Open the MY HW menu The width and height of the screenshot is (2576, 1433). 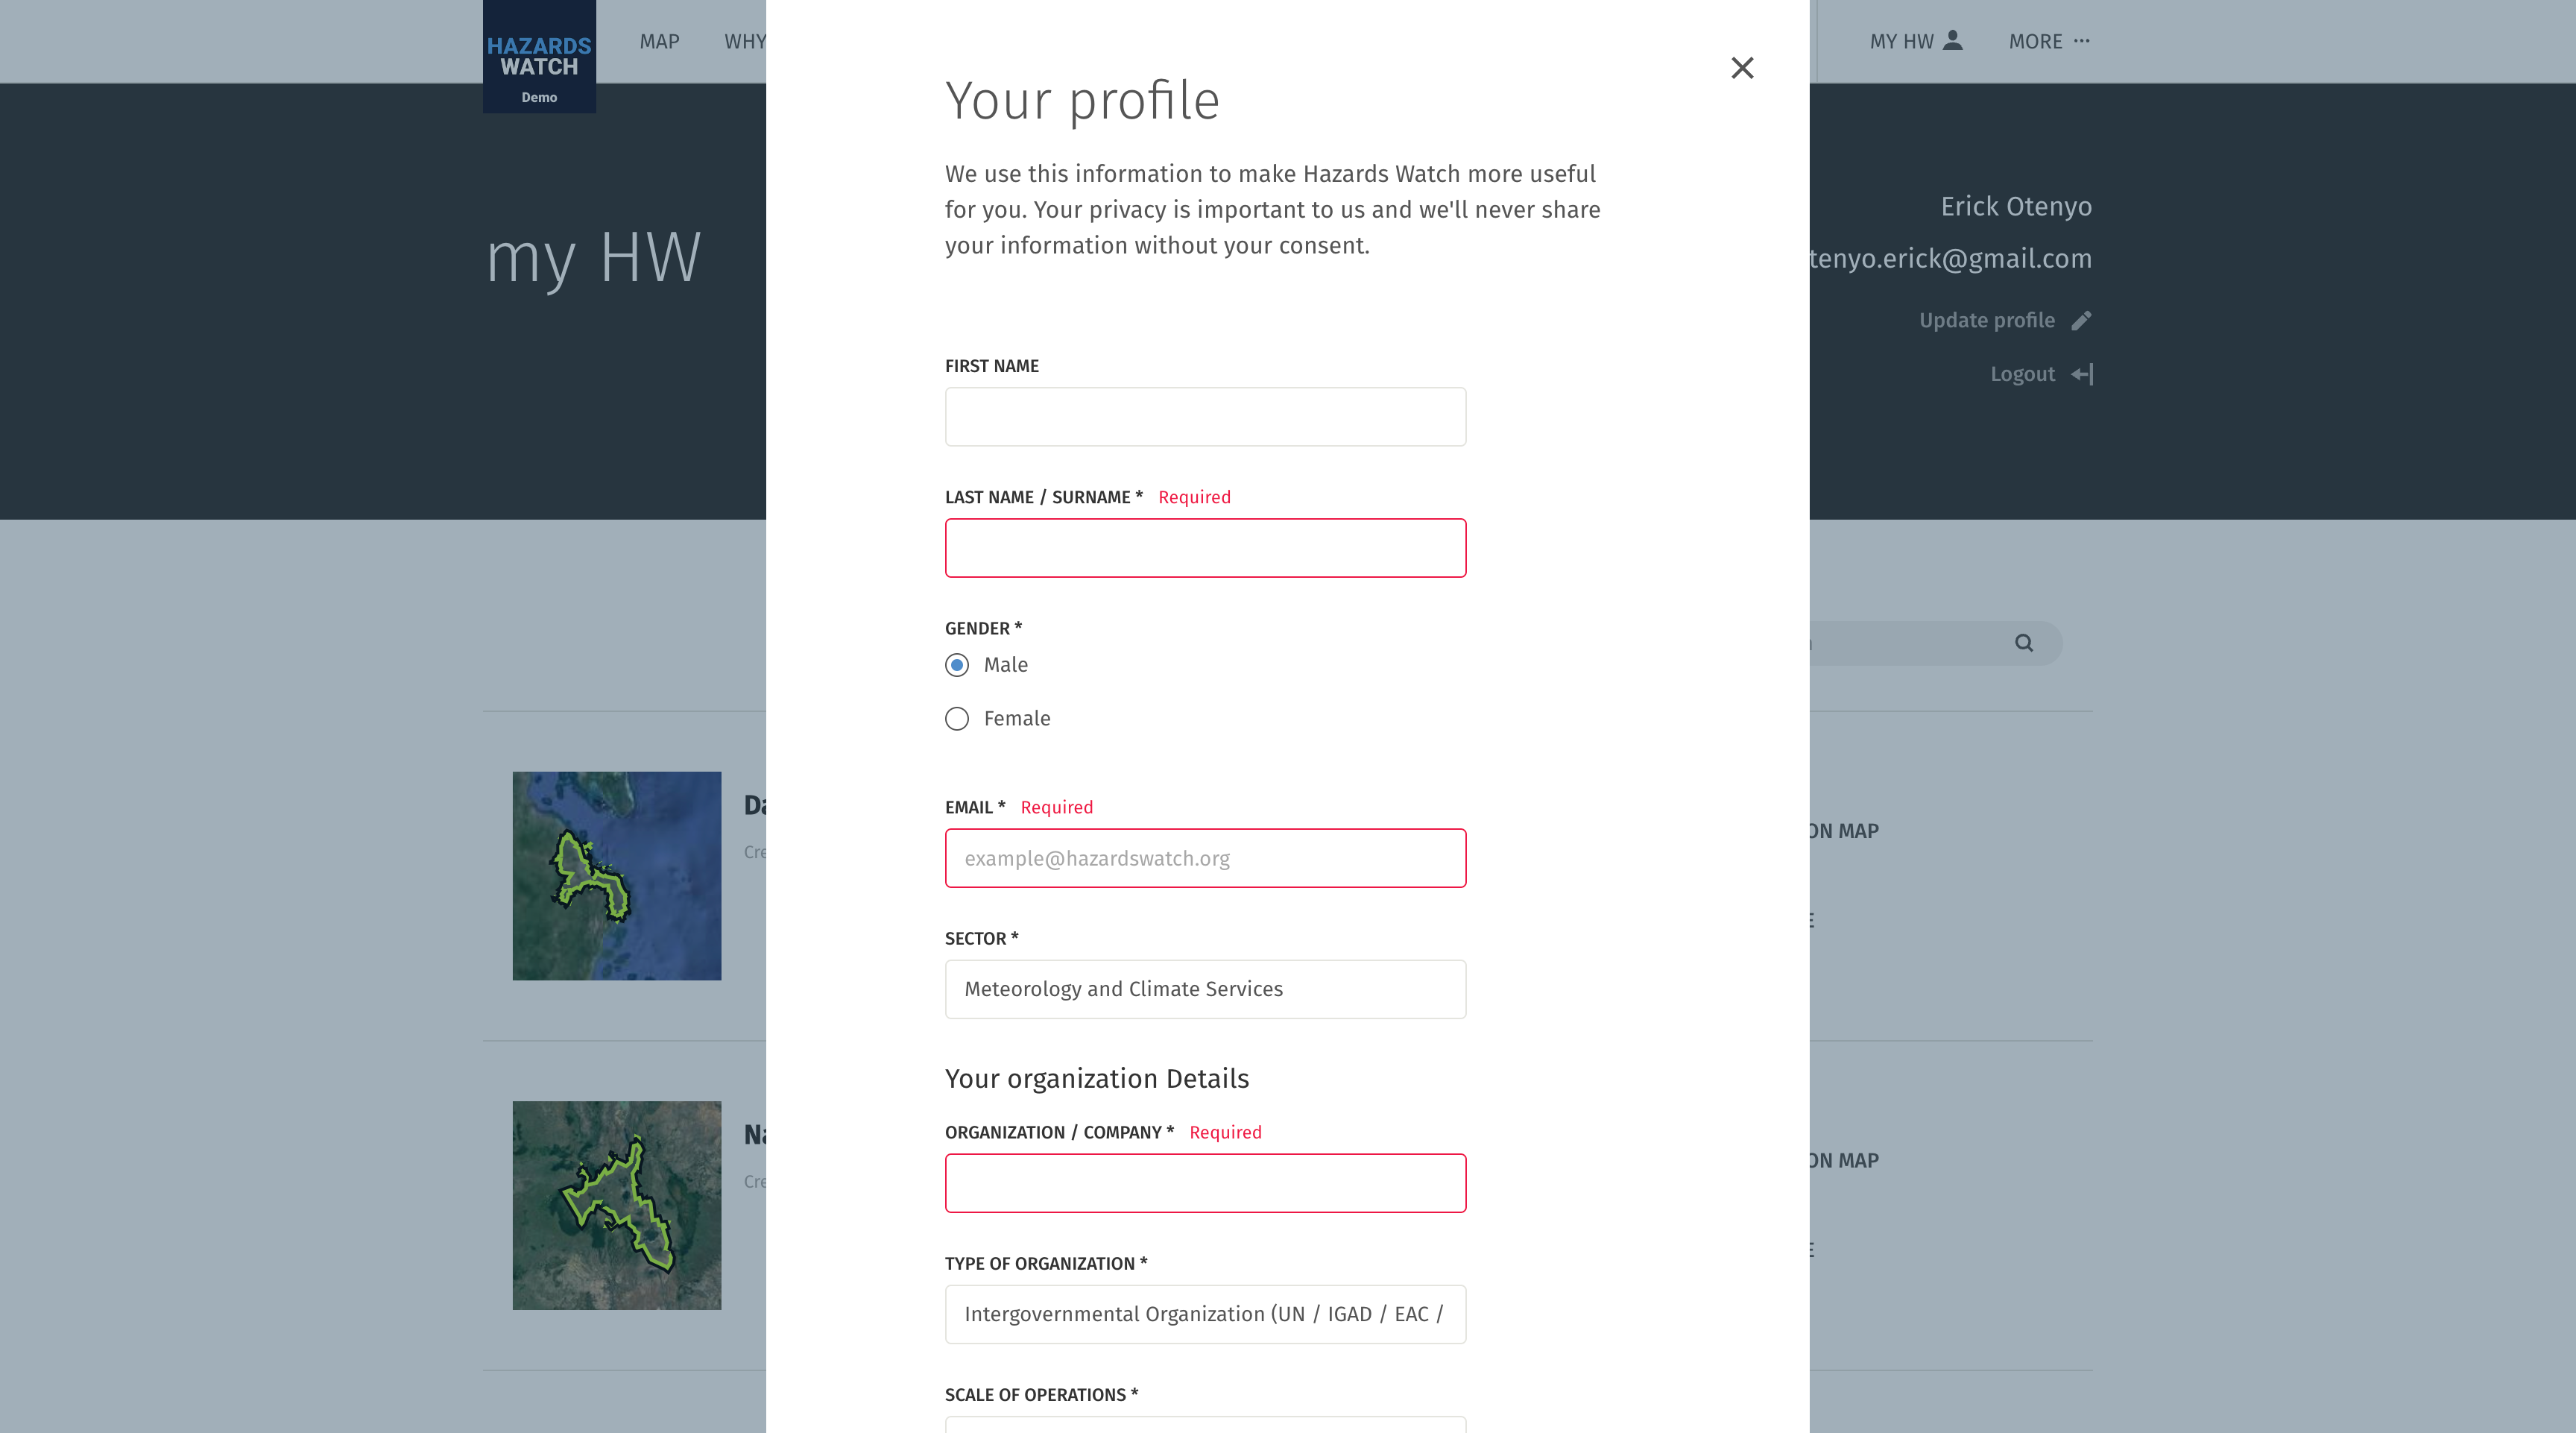click(x=1916, y=41)
